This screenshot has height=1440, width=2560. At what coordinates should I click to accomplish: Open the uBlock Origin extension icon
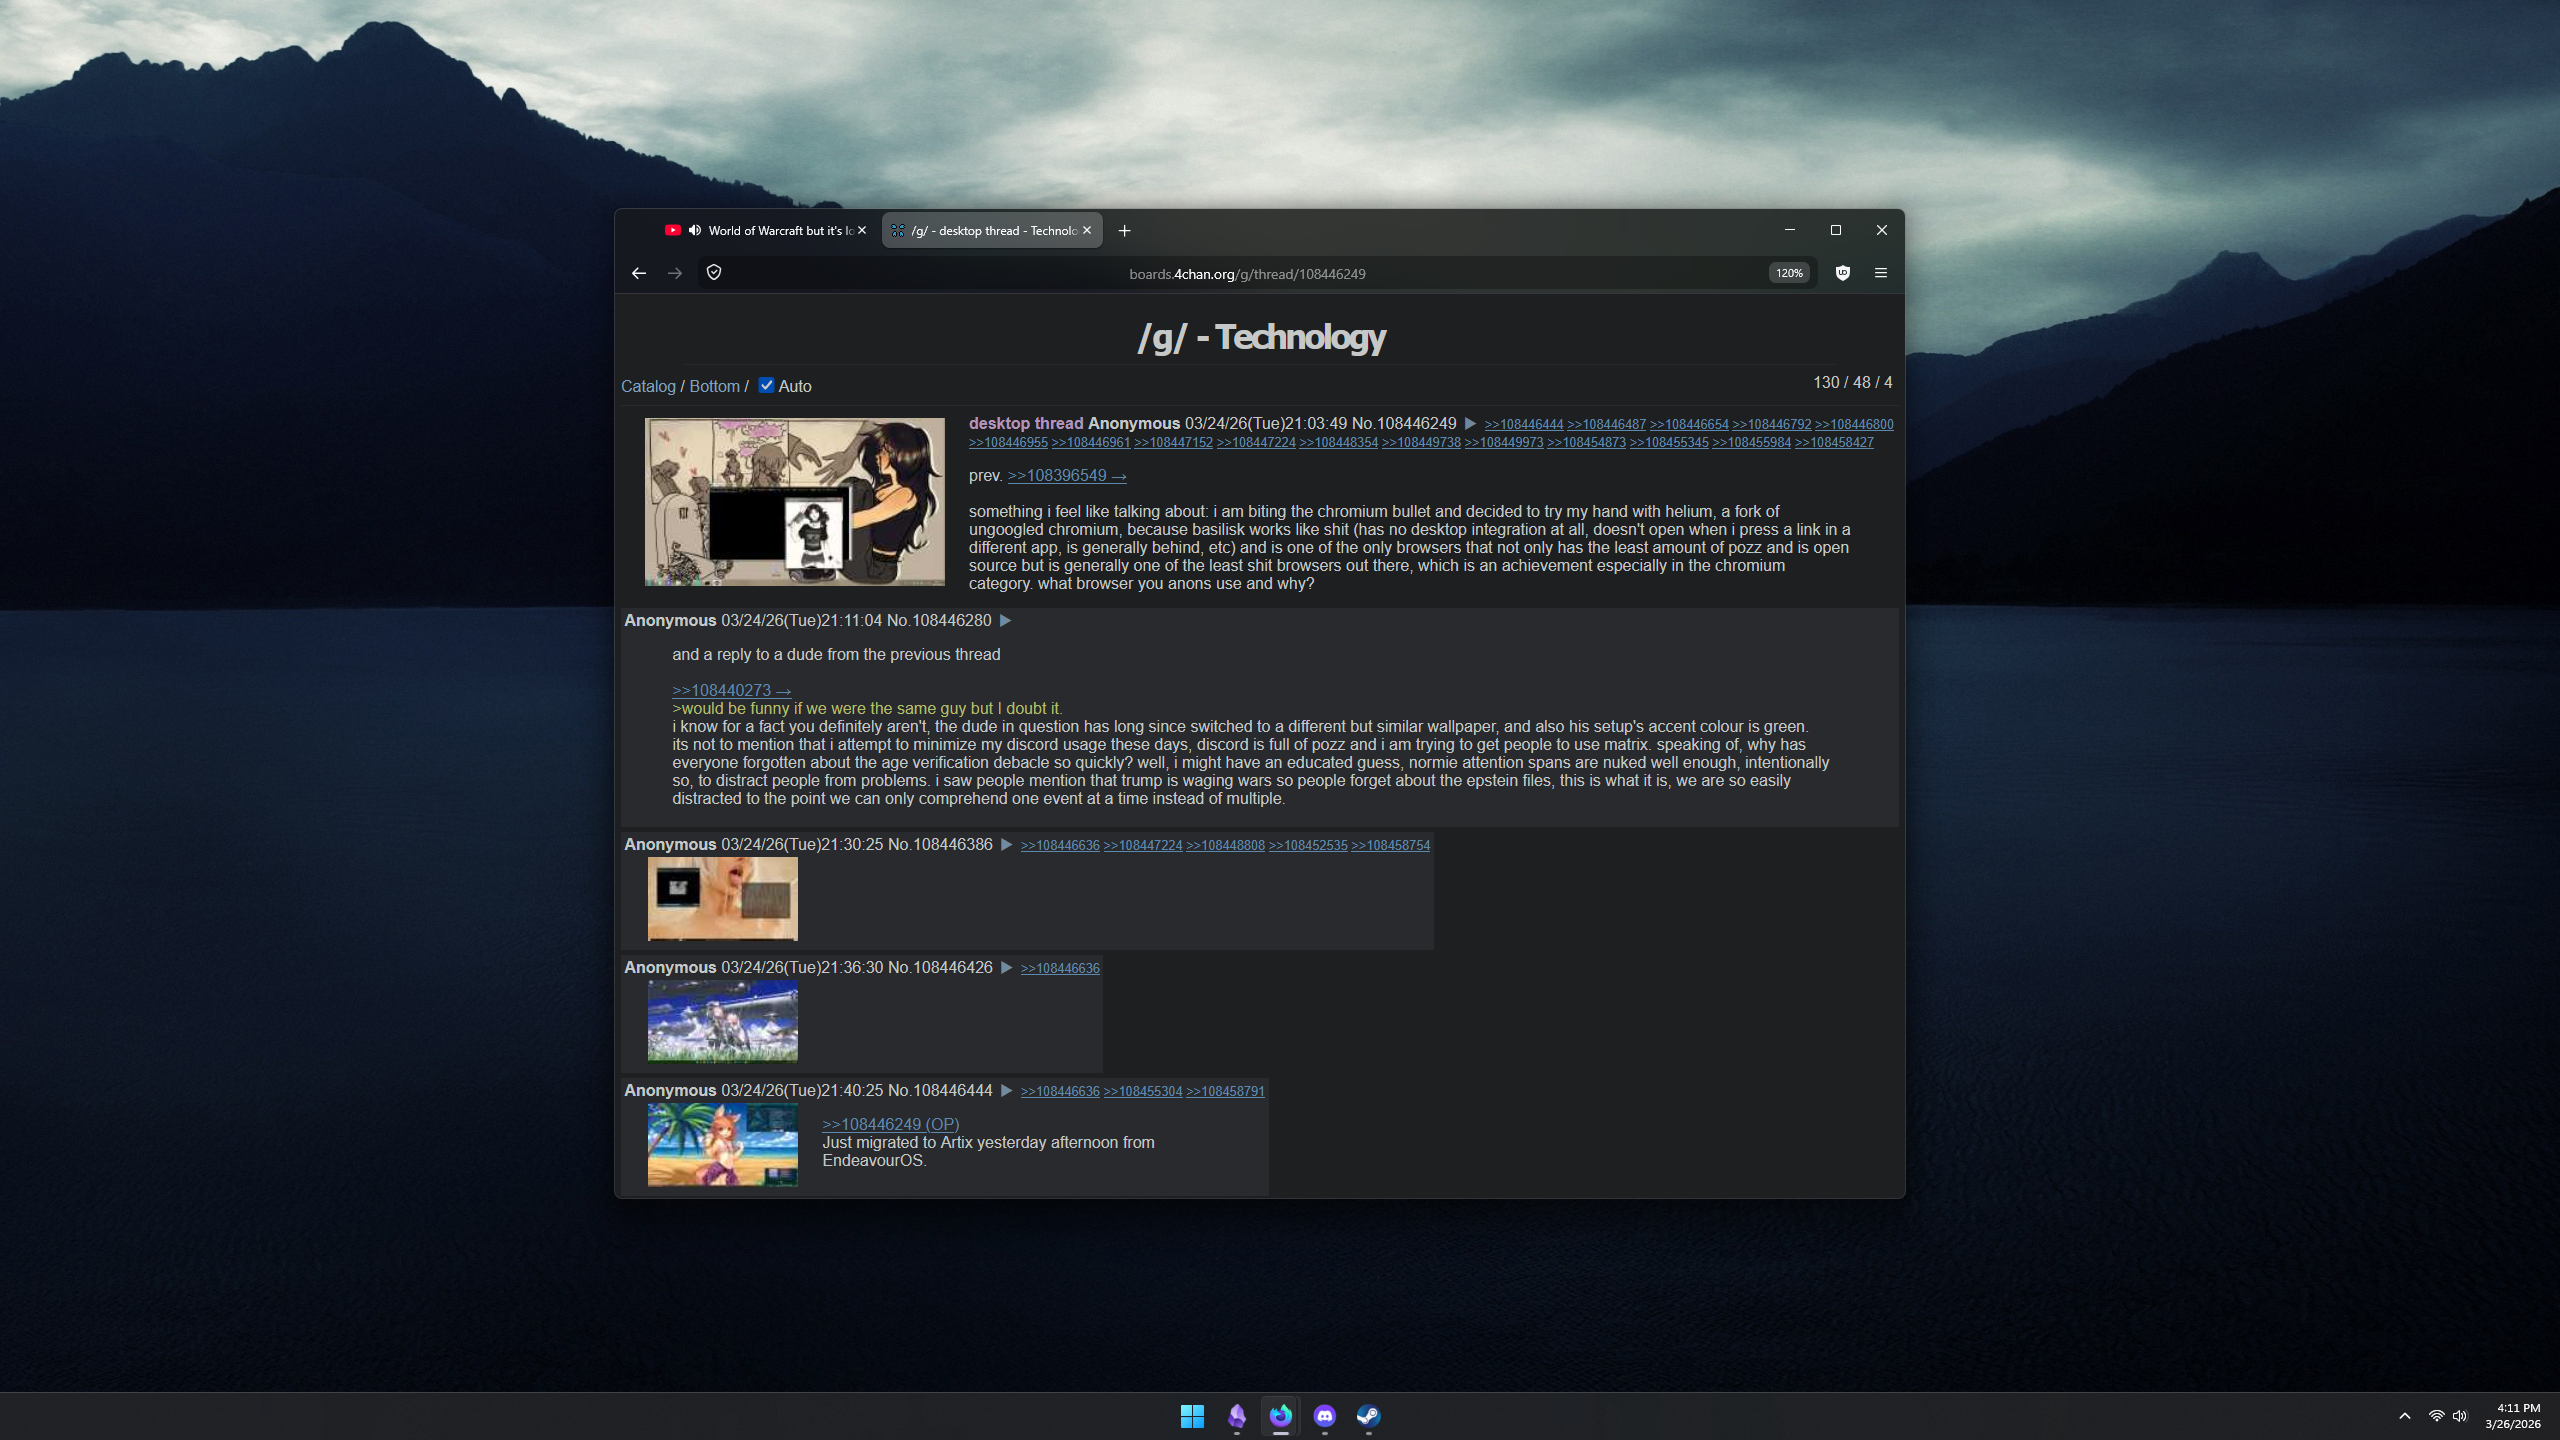pos(1842,273)
